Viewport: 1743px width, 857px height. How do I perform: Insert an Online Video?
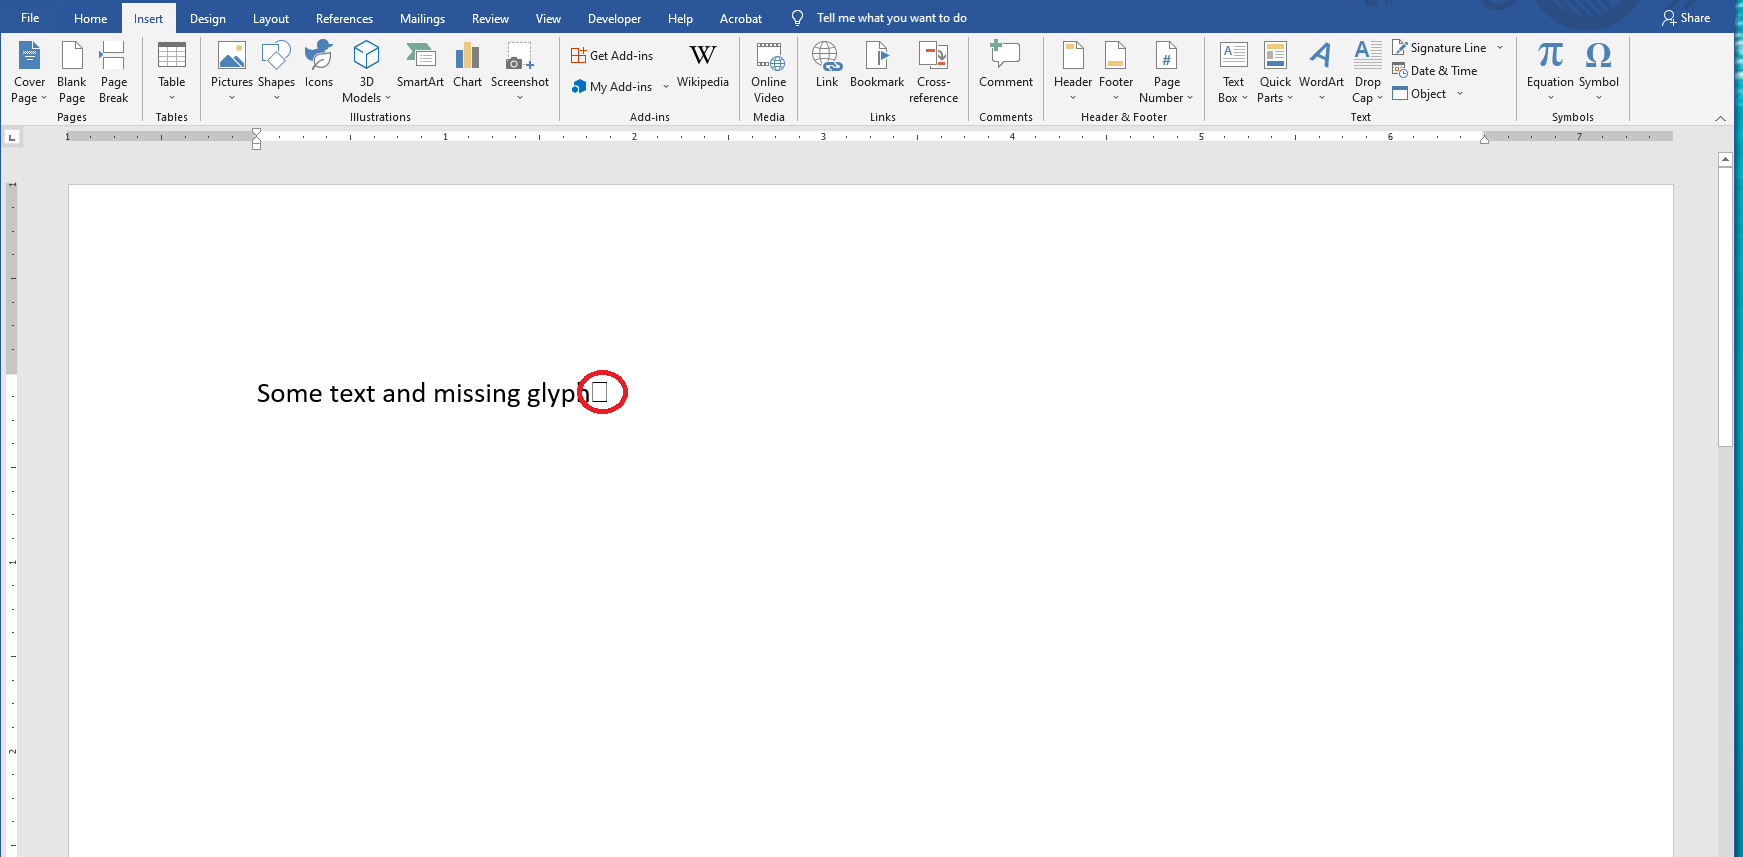(768, 72)
